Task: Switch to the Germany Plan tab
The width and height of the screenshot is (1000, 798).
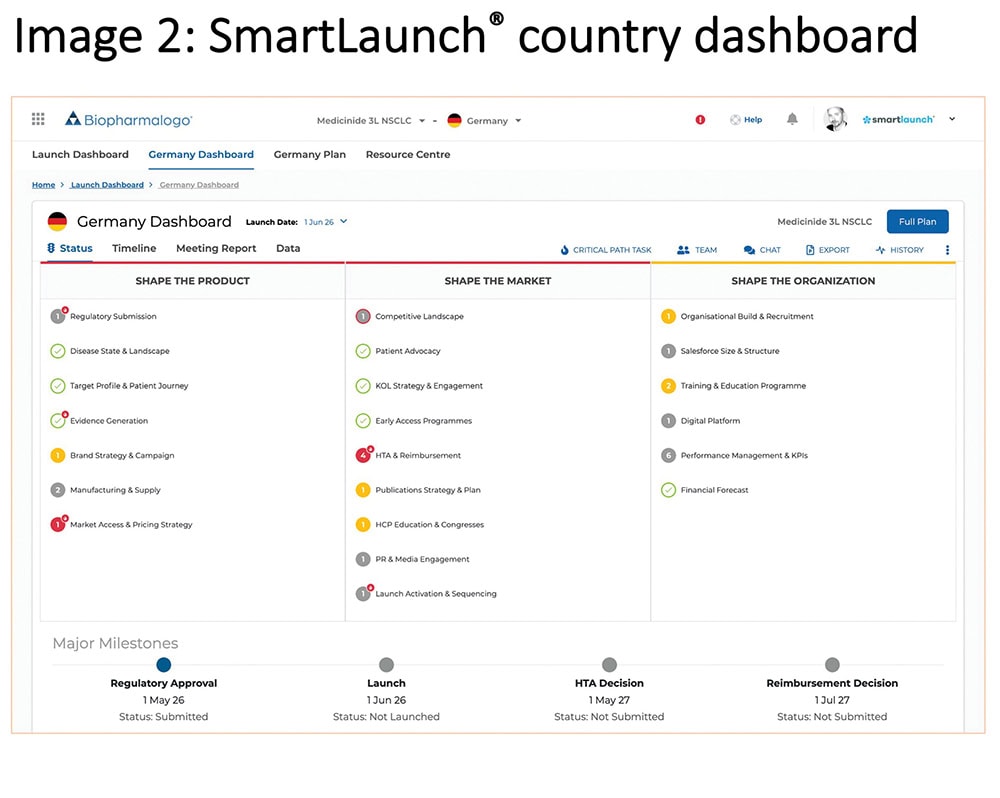Action: [309, 155]
